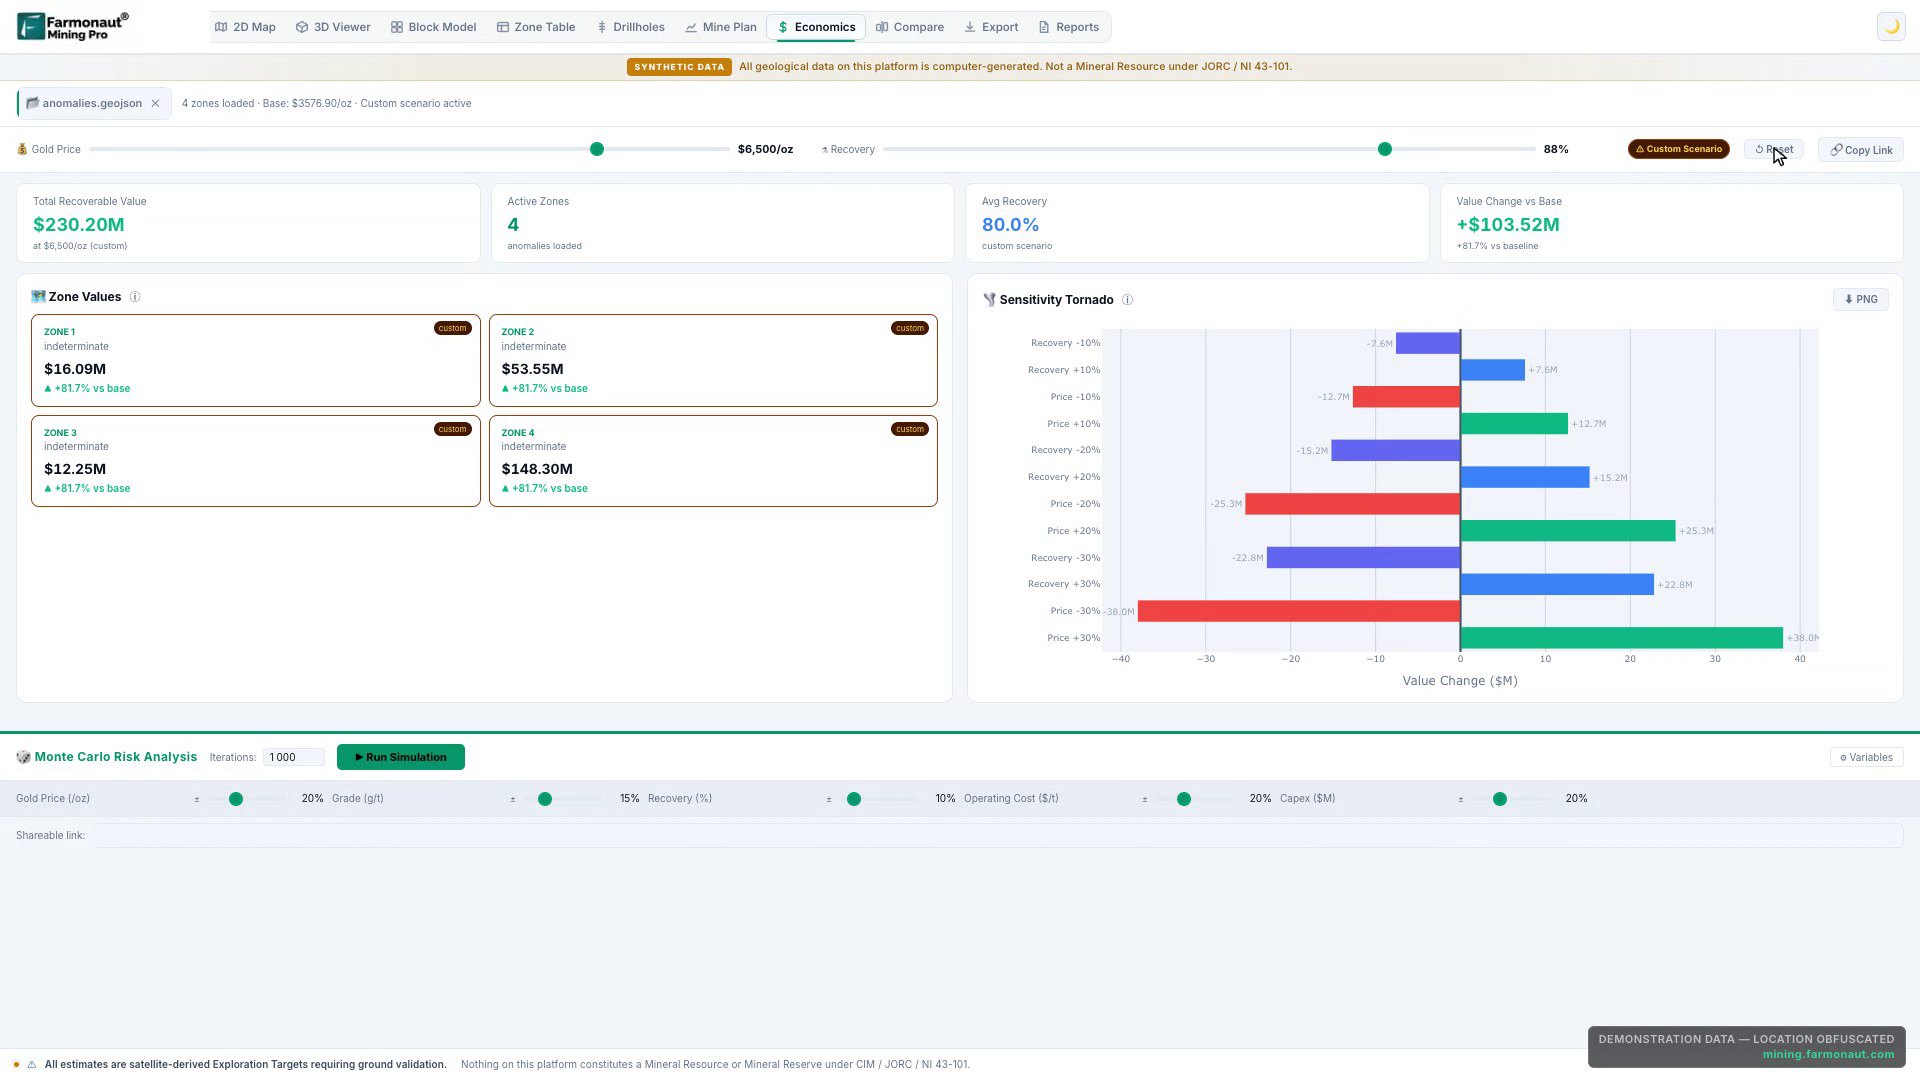
Task: Copy the scenario link via Copy Link
Action: 1861,149
